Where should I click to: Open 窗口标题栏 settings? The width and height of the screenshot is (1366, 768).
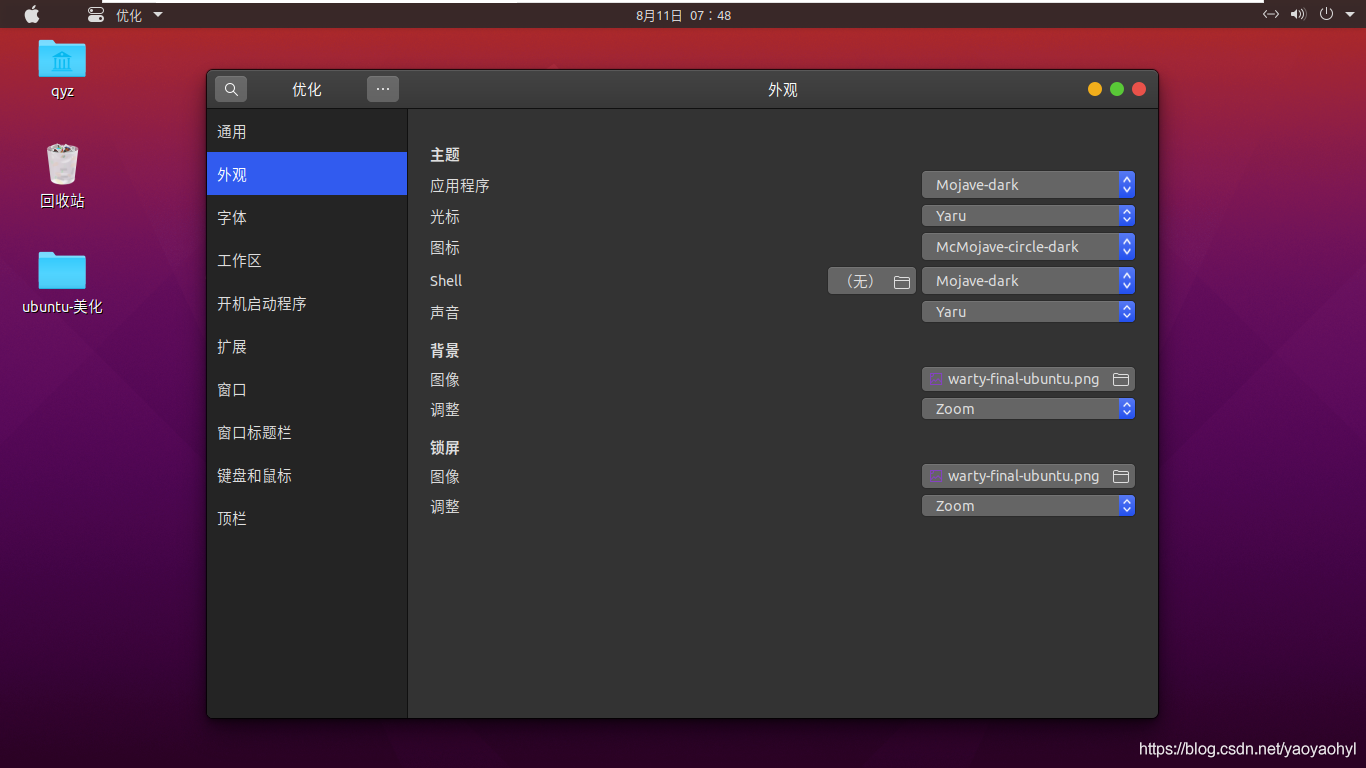coord(307,432)
